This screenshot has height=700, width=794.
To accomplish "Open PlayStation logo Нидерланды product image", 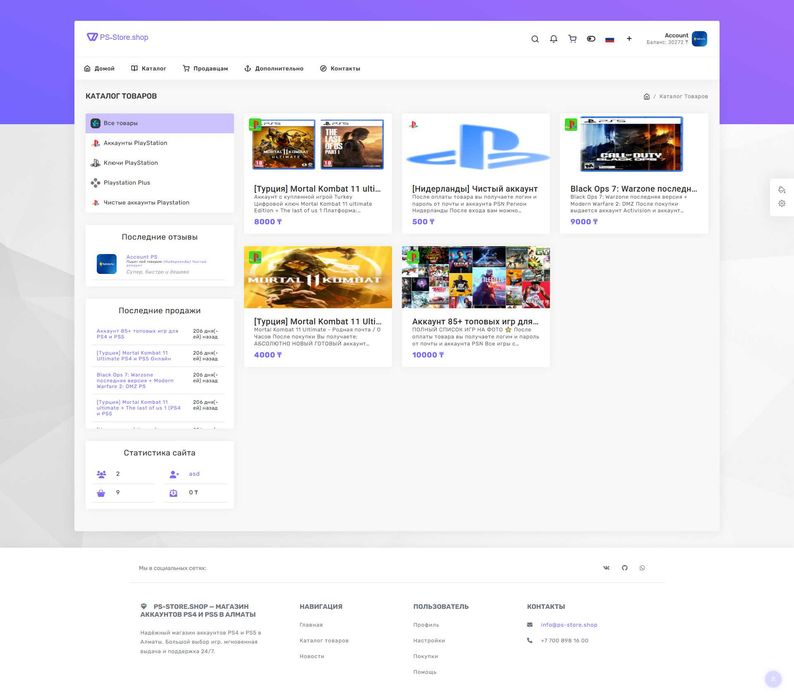I will [476, 144].
